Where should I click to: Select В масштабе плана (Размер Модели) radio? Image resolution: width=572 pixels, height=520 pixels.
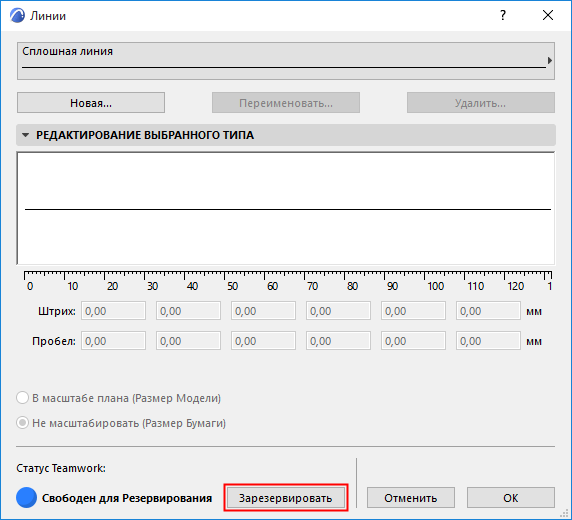(x=22, y=398)
